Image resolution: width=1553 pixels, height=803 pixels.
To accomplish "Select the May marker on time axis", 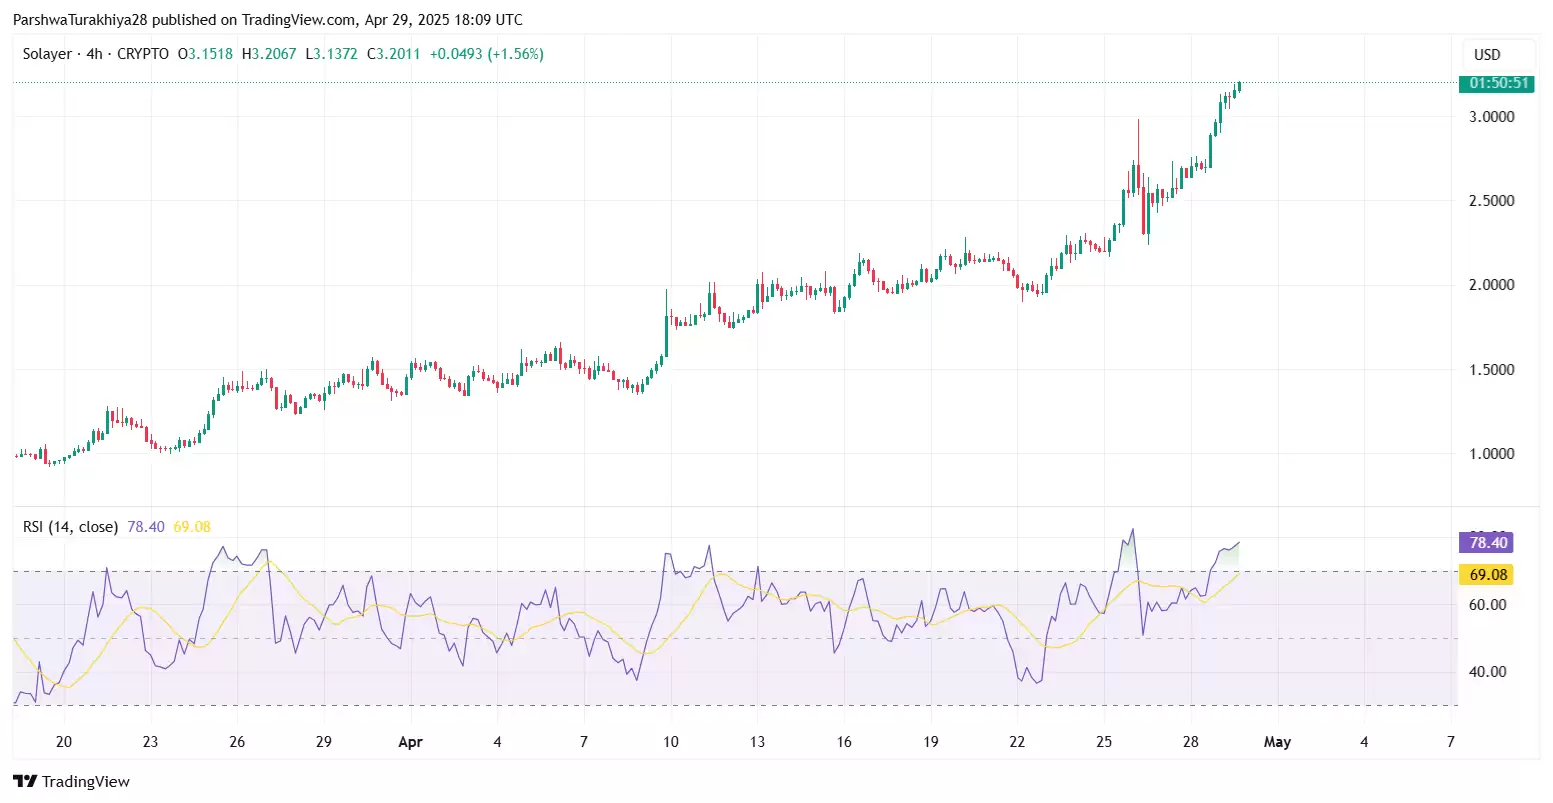I will coord(1277,742).
